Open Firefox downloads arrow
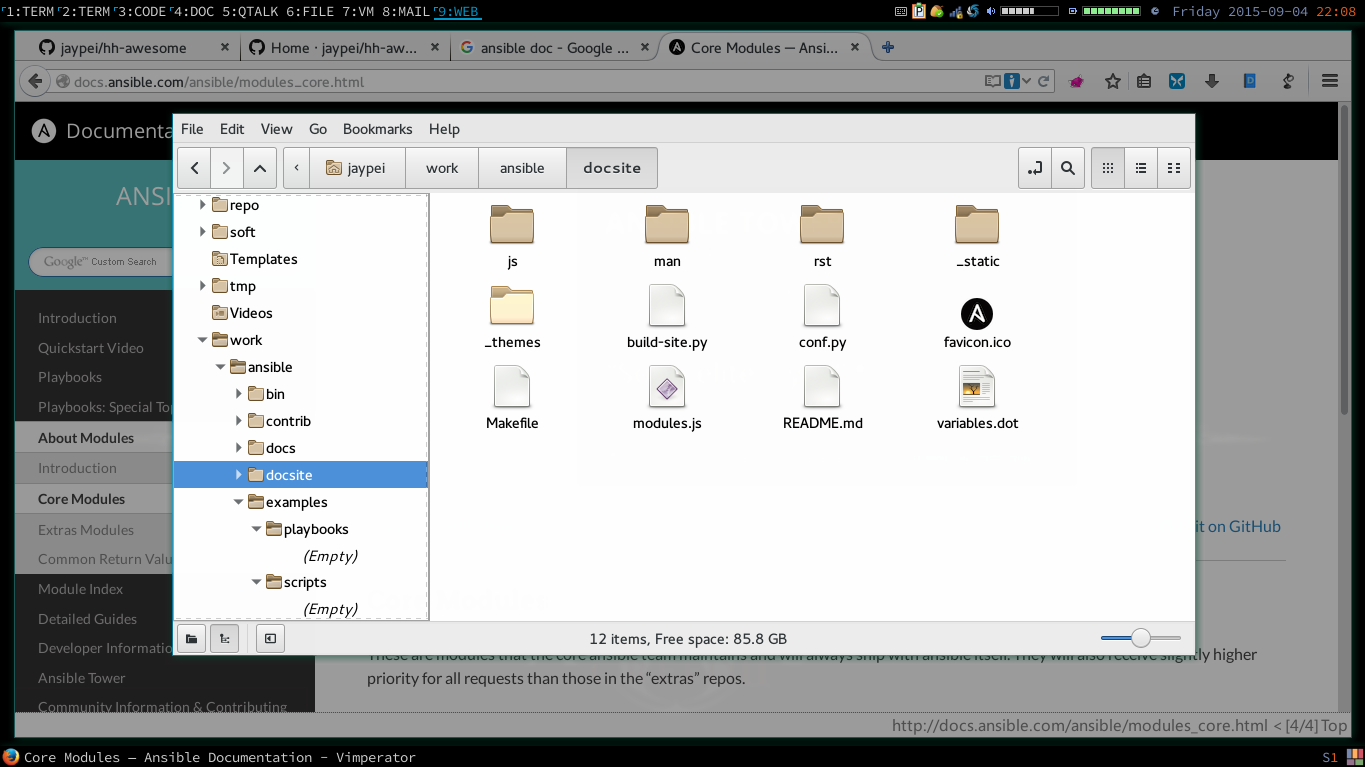The image size is (1365, 767). pyautogui.click(x=1212, y=82)
